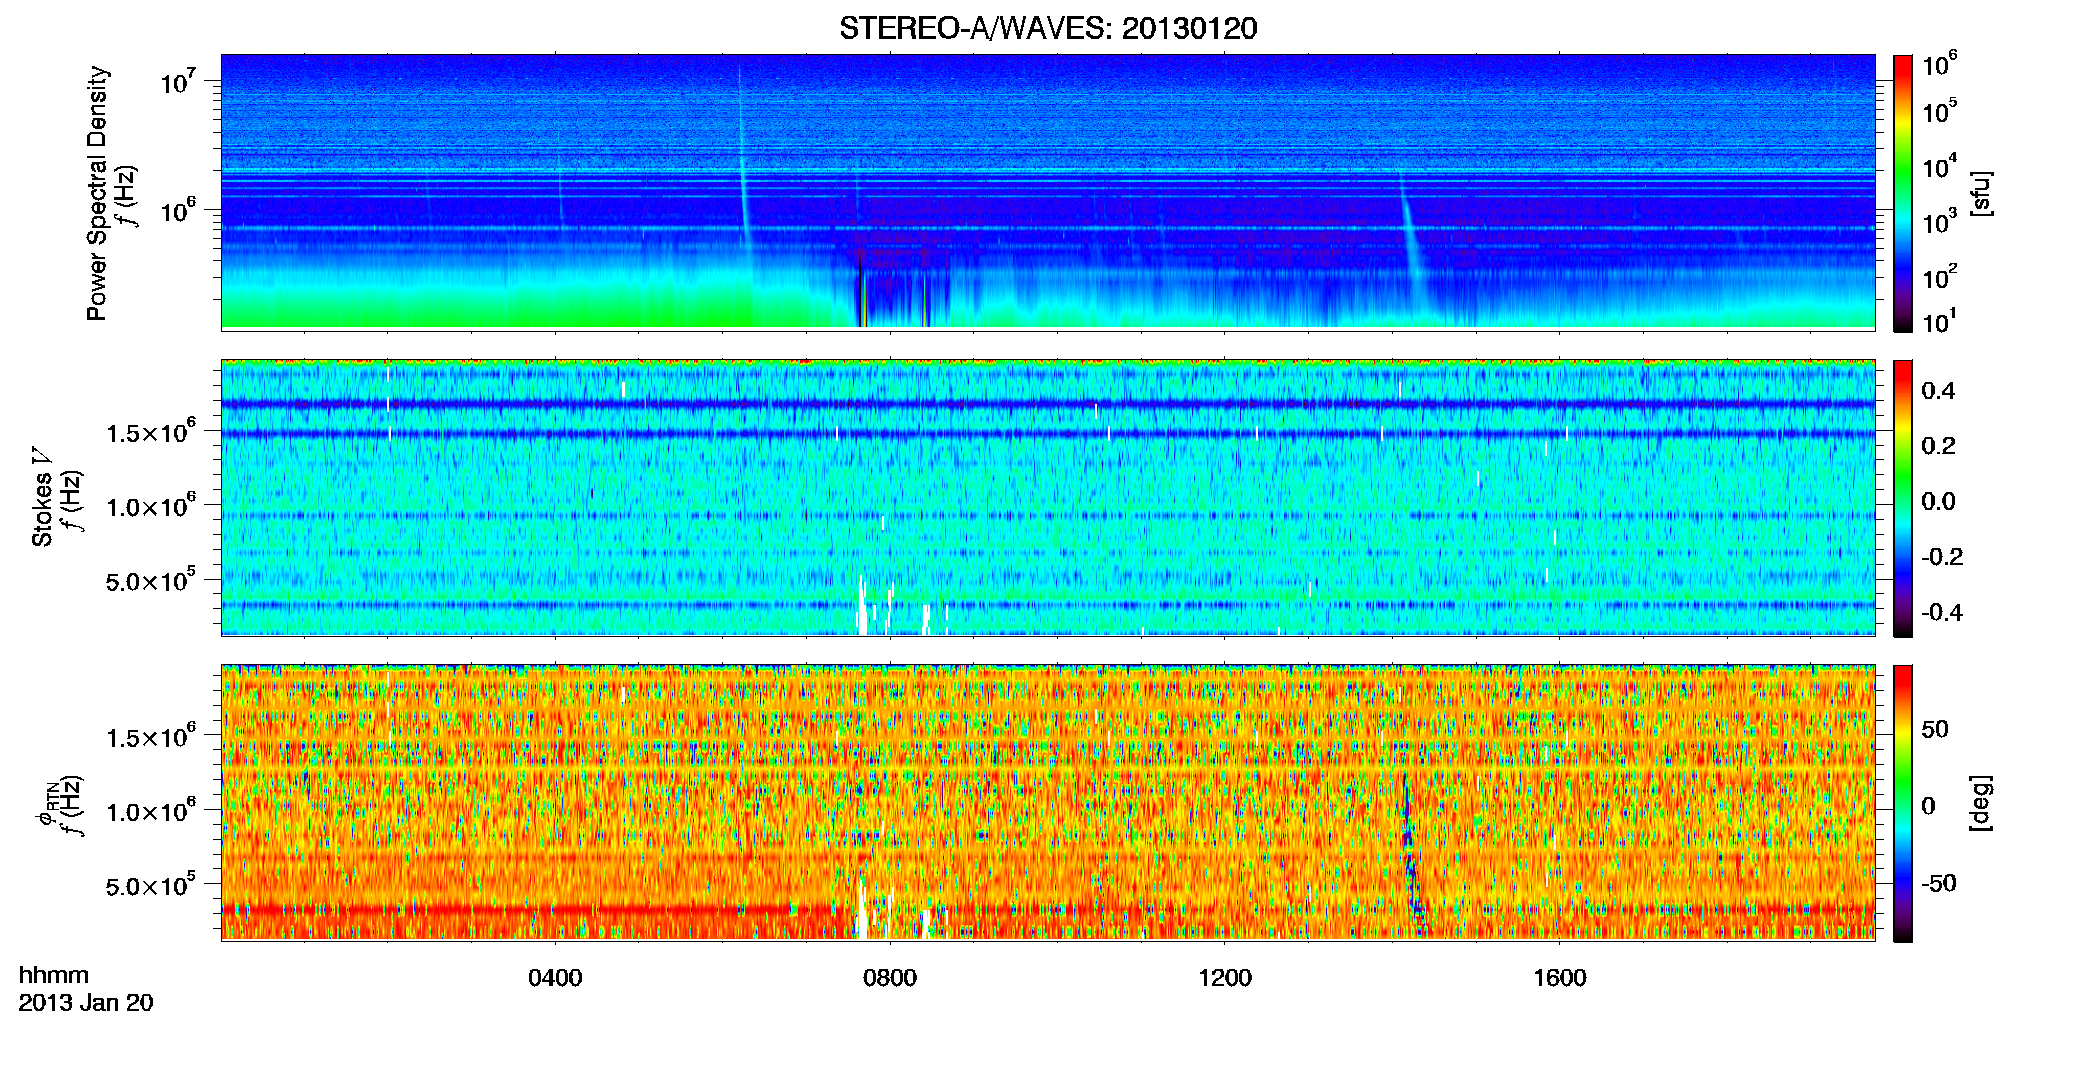Screen dimensions: 2096x1080
Task: Select the 1600 time tick label
Action: (1560, 978)
